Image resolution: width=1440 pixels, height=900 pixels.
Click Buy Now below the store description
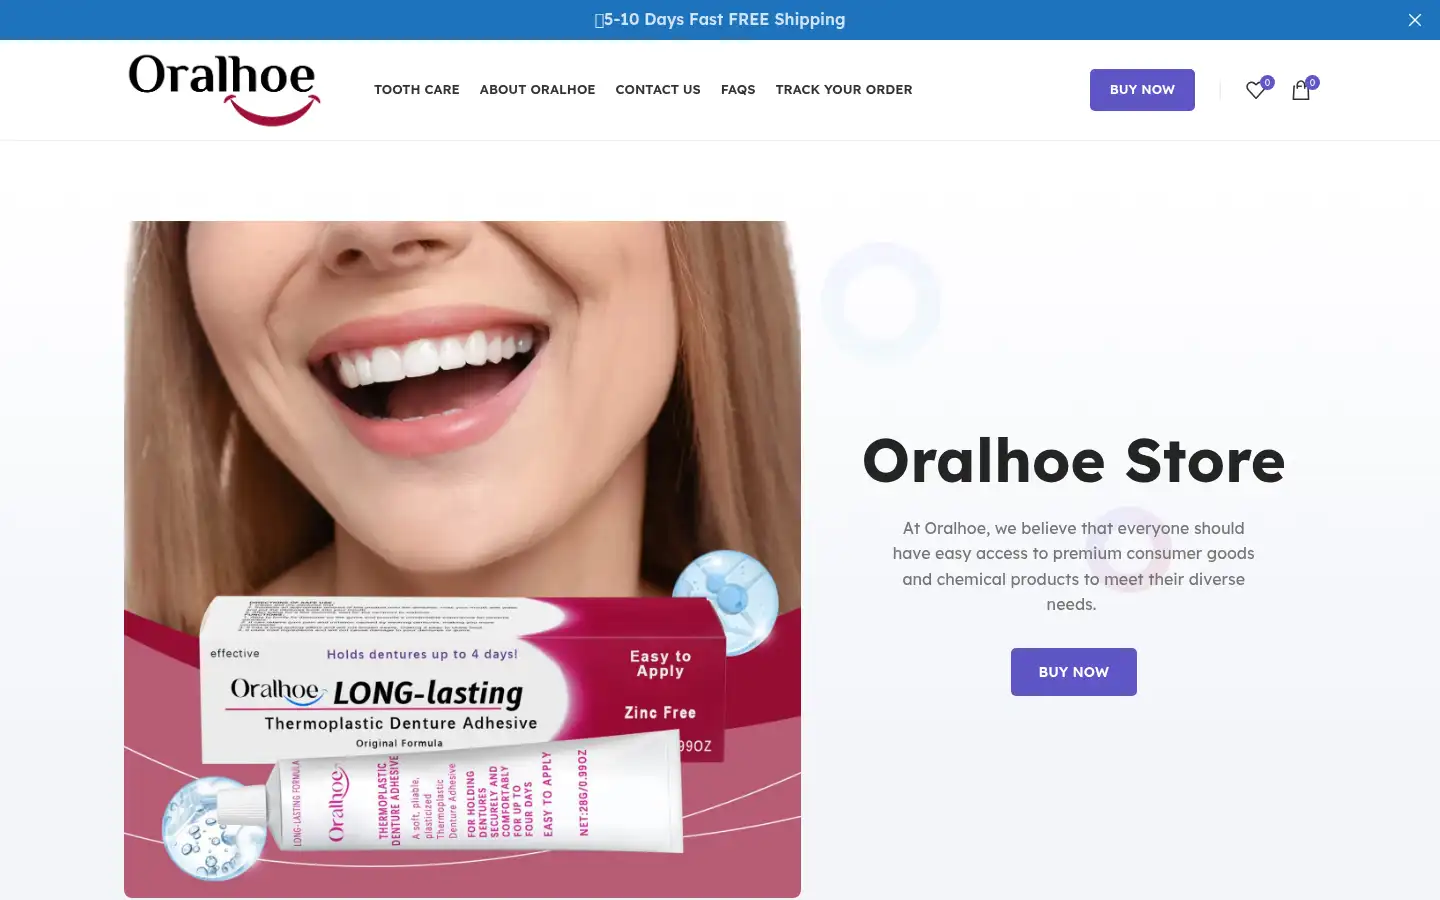point(1073,672)
